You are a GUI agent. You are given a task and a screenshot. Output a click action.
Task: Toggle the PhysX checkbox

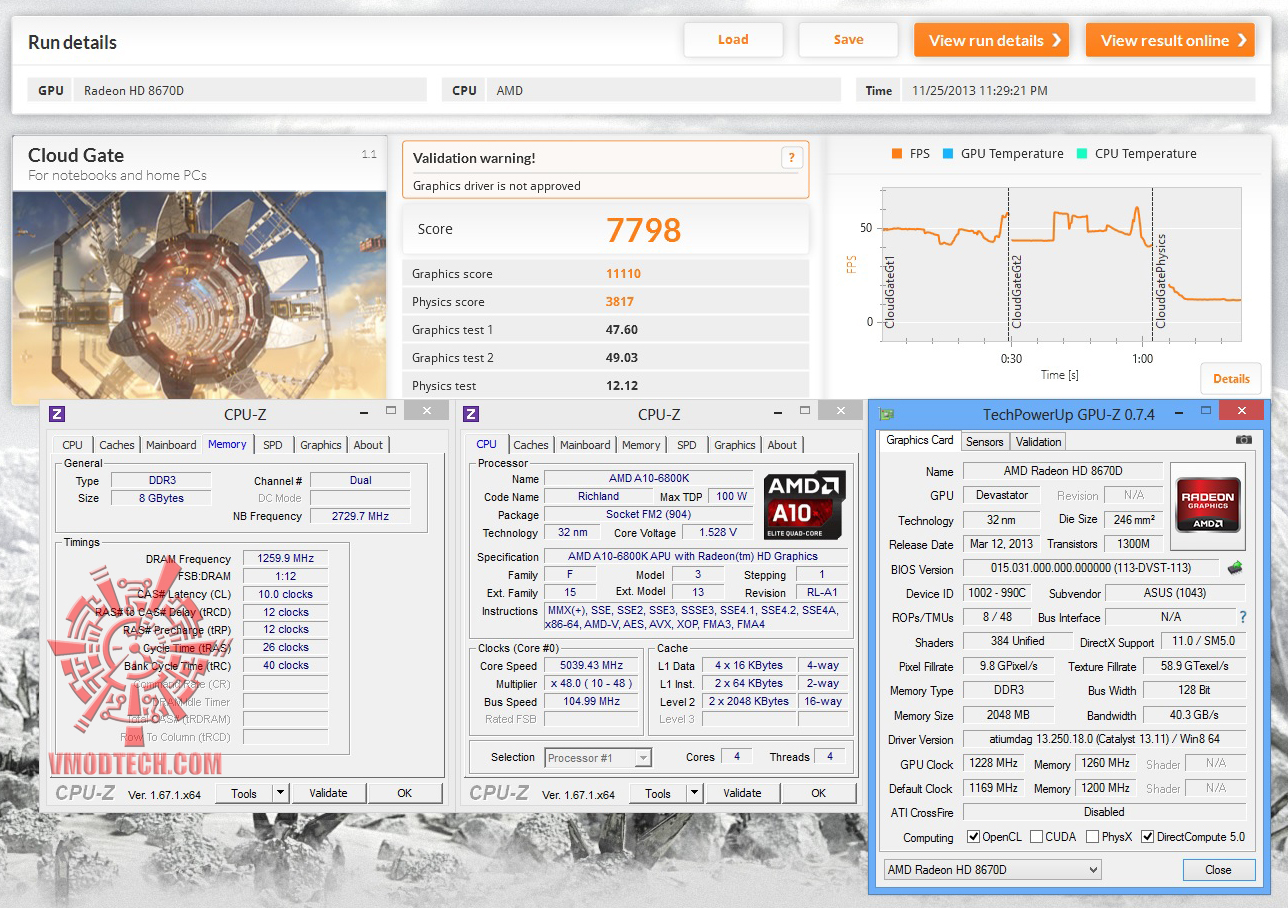pyautogui.click(x=1093, y=837)
